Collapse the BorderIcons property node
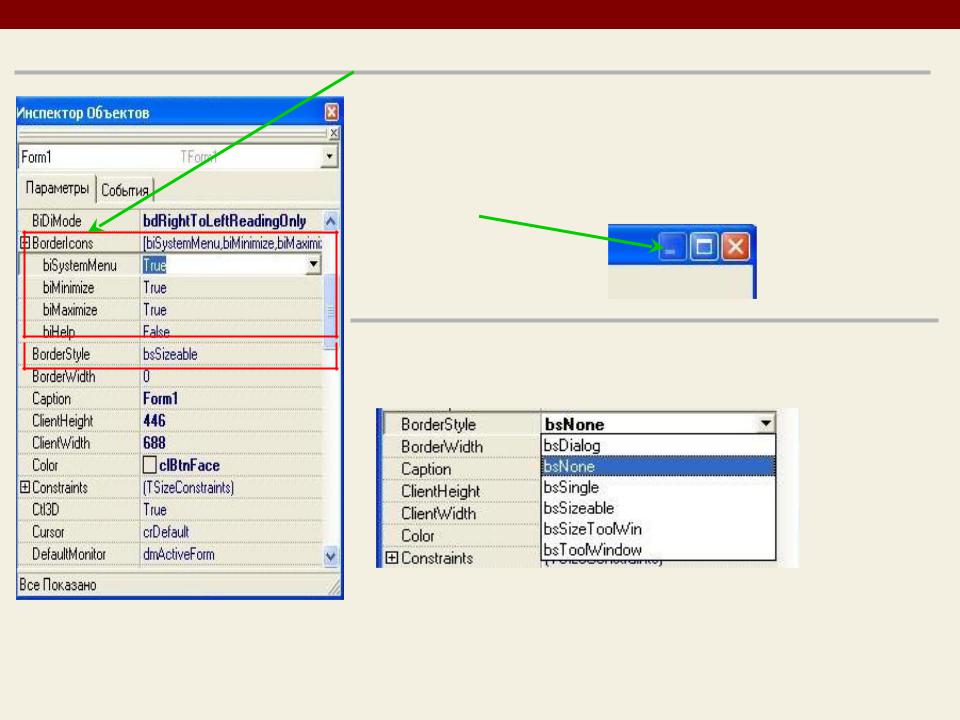Screen dimensions: 960x720 pyautogui.click(x=25, y=242)
